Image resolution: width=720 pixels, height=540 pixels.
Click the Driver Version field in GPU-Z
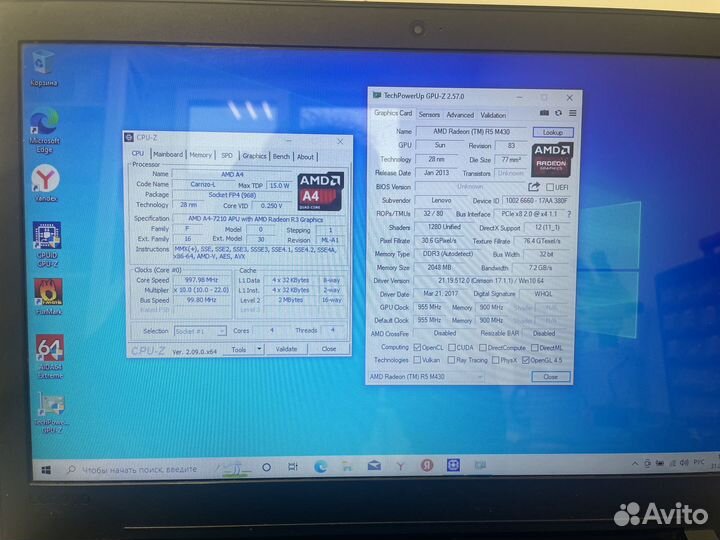click(491, 281)
